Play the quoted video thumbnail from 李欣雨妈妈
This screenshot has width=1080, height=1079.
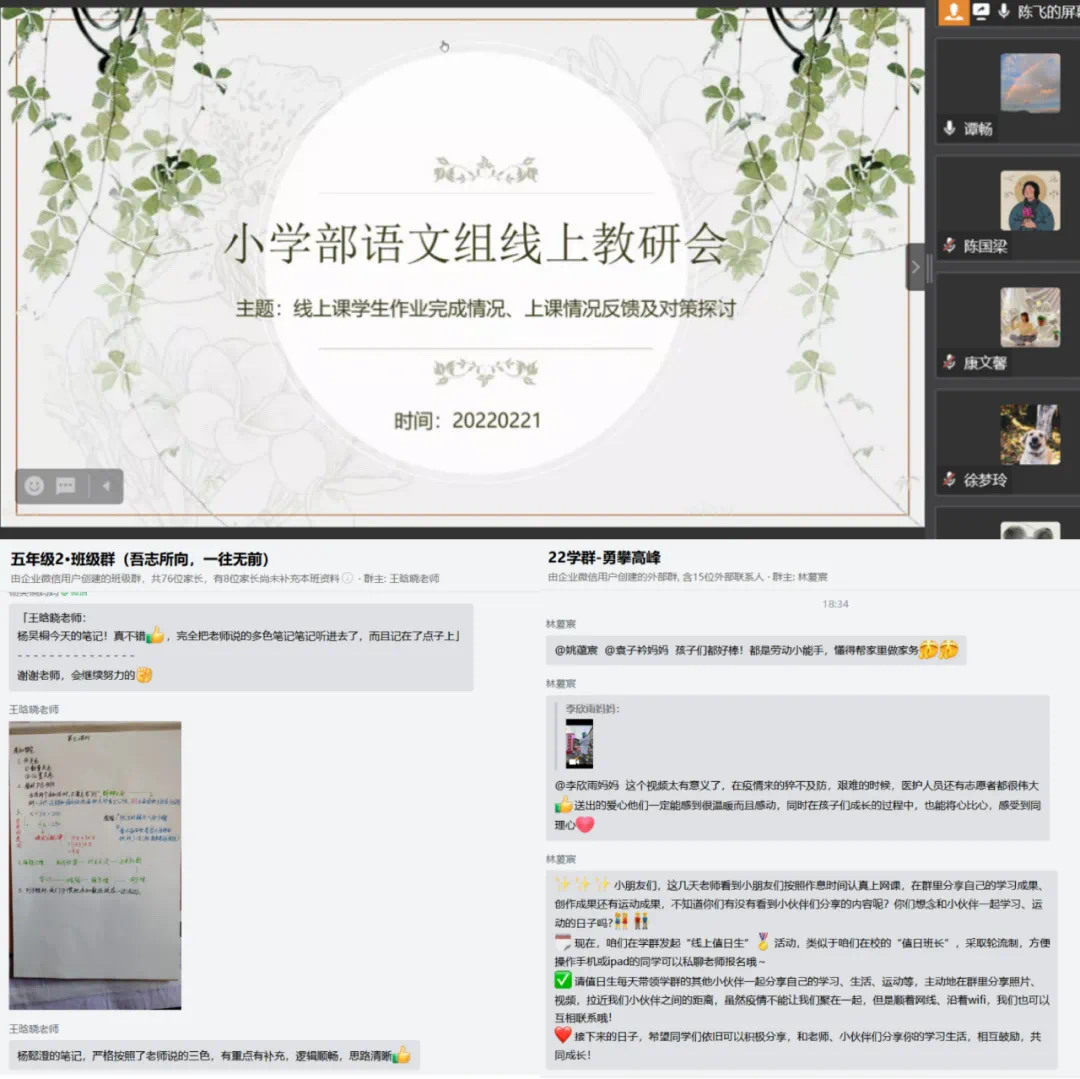579,744
